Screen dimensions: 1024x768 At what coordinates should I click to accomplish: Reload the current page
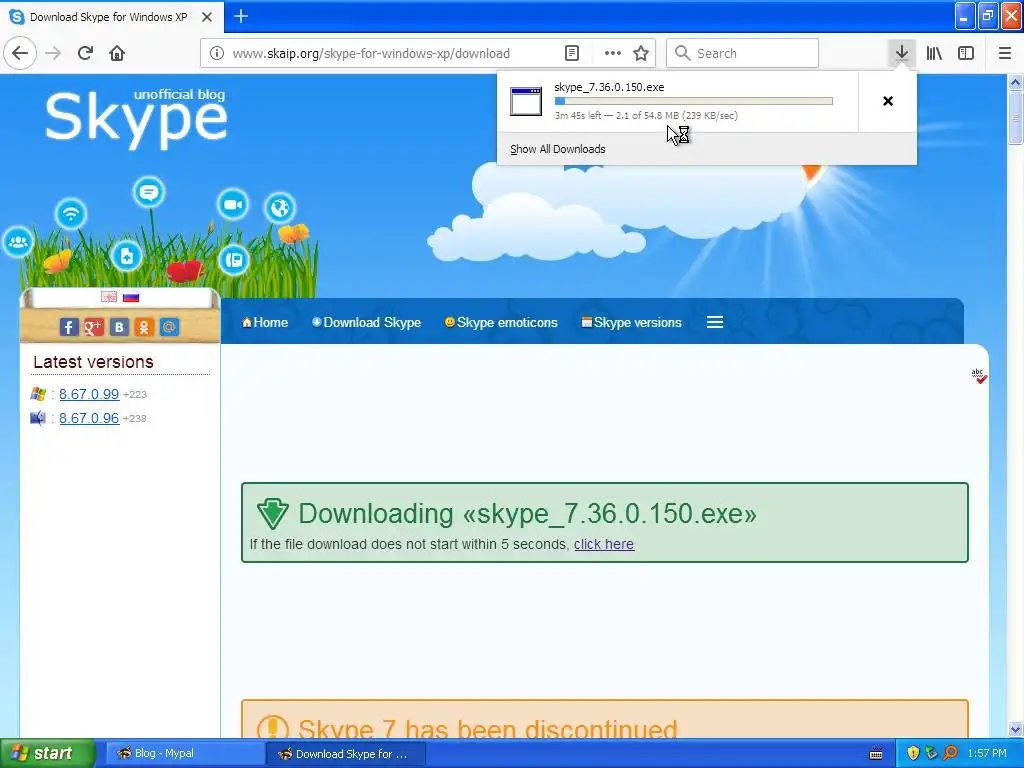[x=85, y=53]
